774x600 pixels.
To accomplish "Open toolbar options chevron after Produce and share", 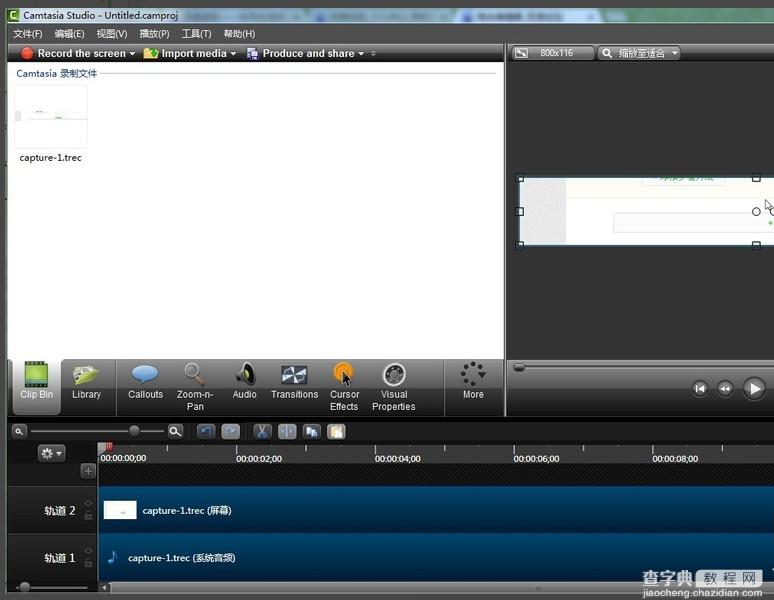I will point(373,53).
